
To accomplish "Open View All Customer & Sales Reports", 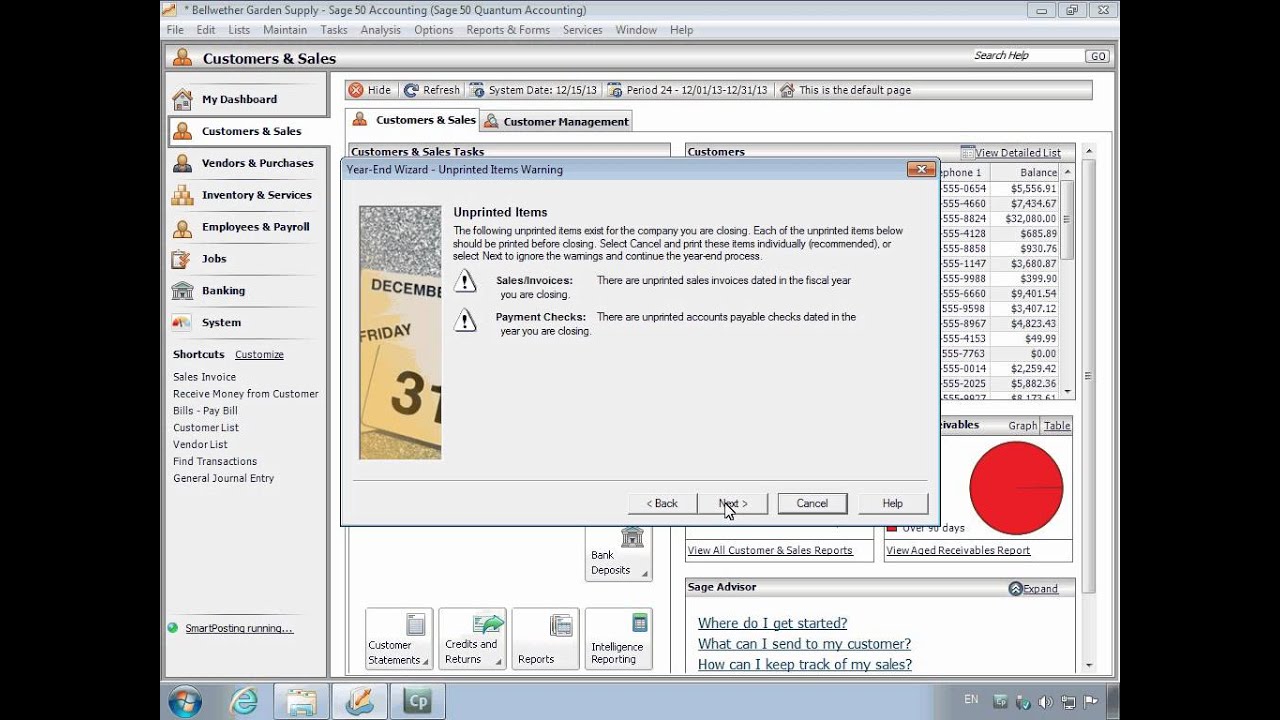I will [x=770, y=550].
